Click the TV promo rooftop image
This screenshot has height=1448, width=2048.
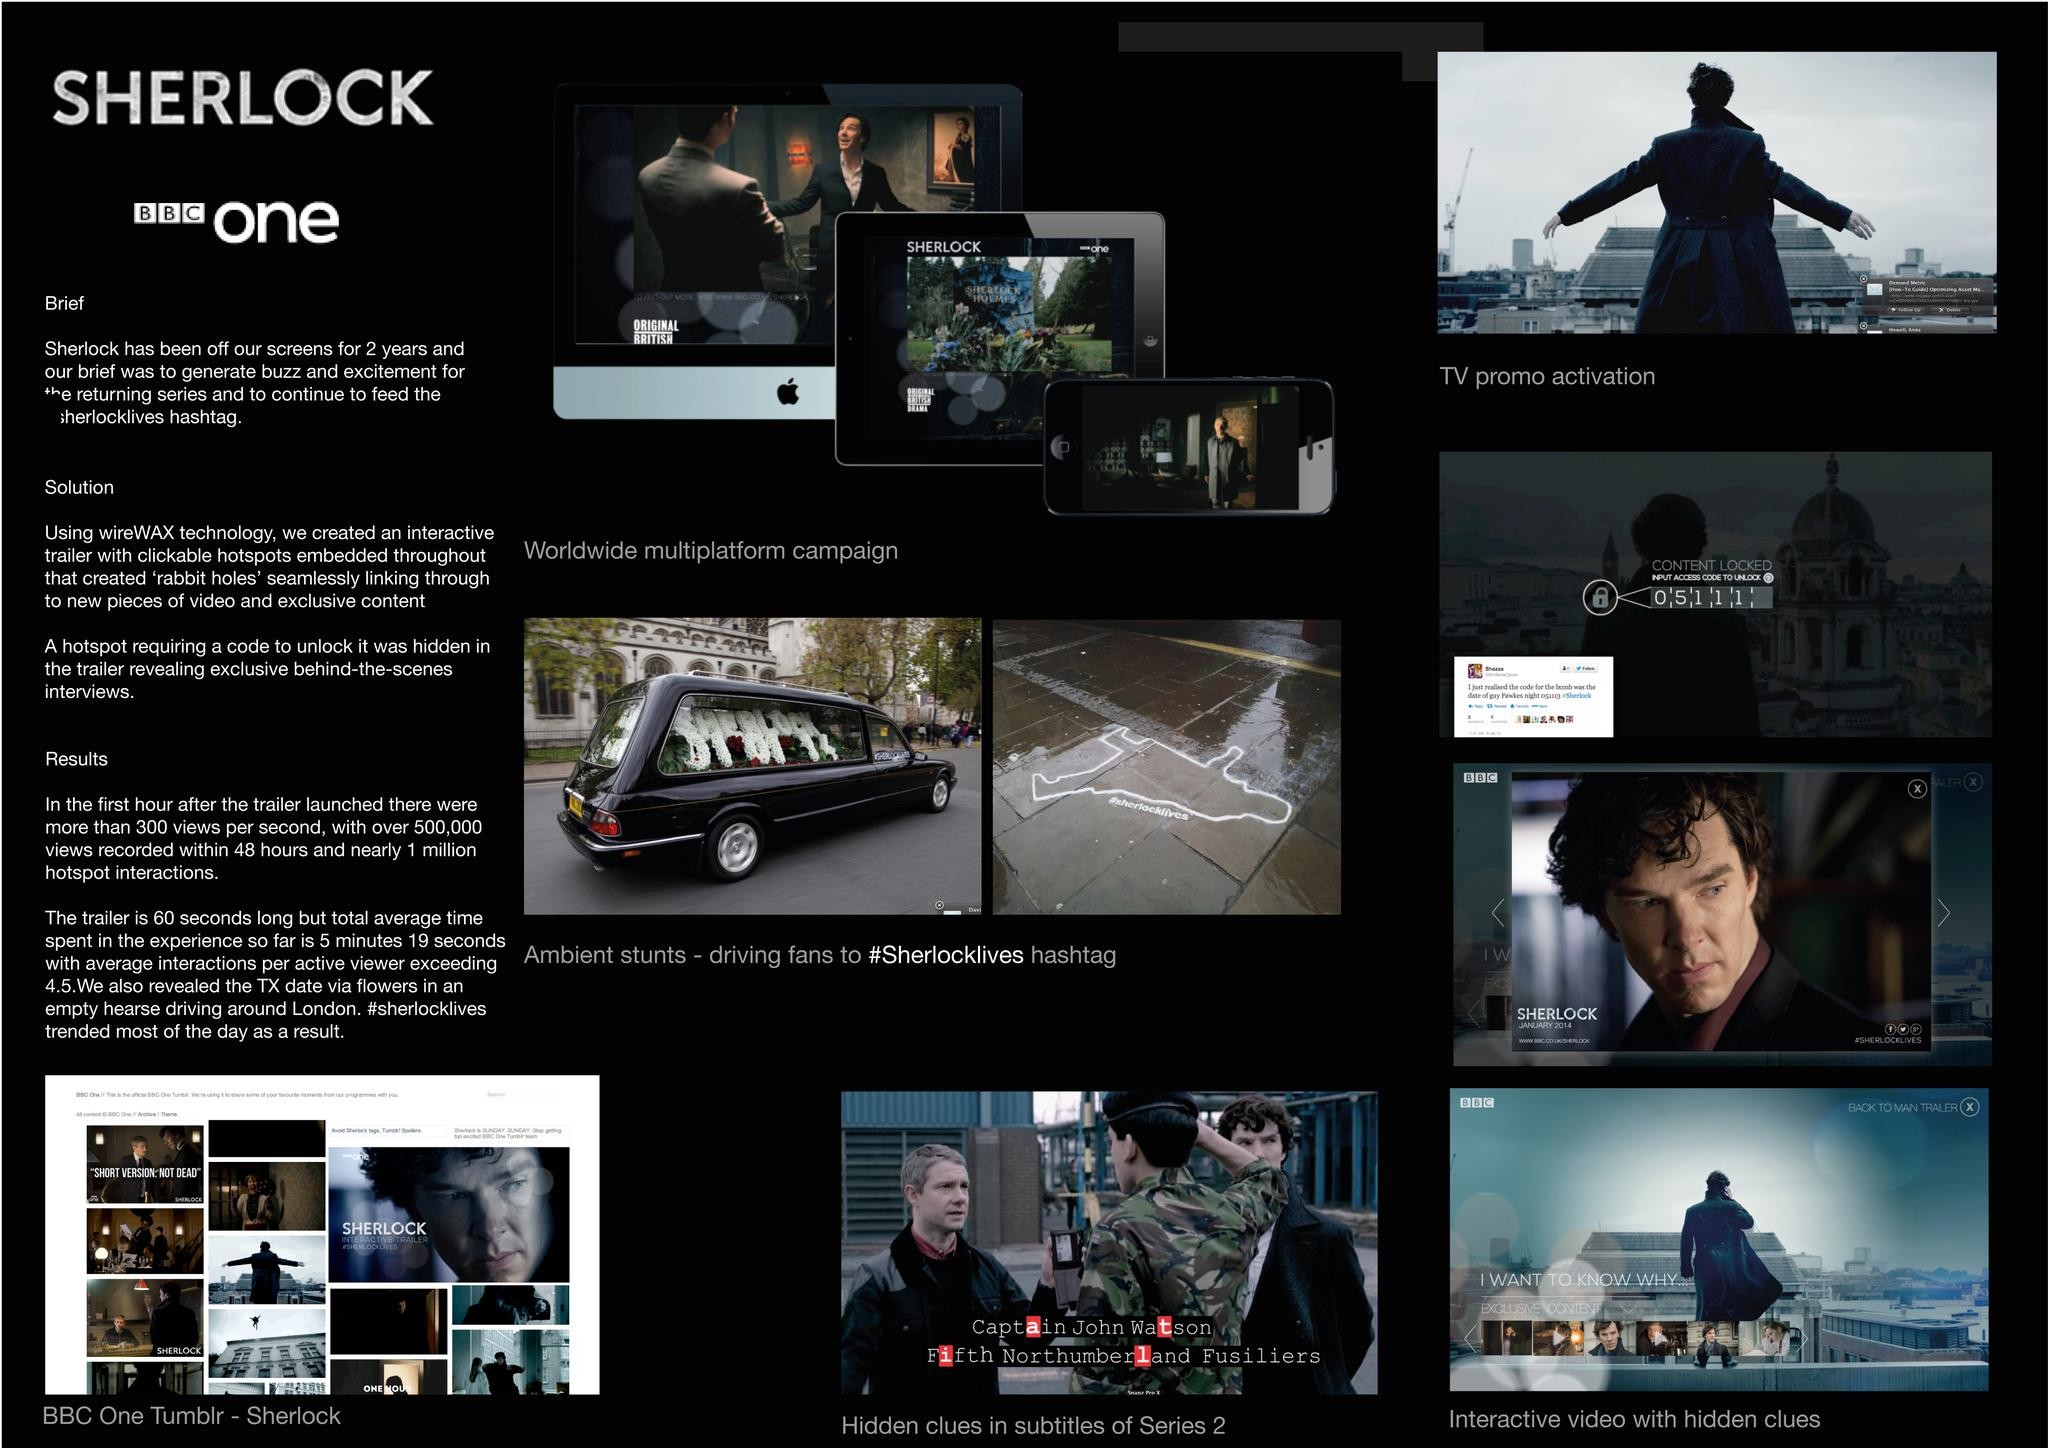[1716, 192]
